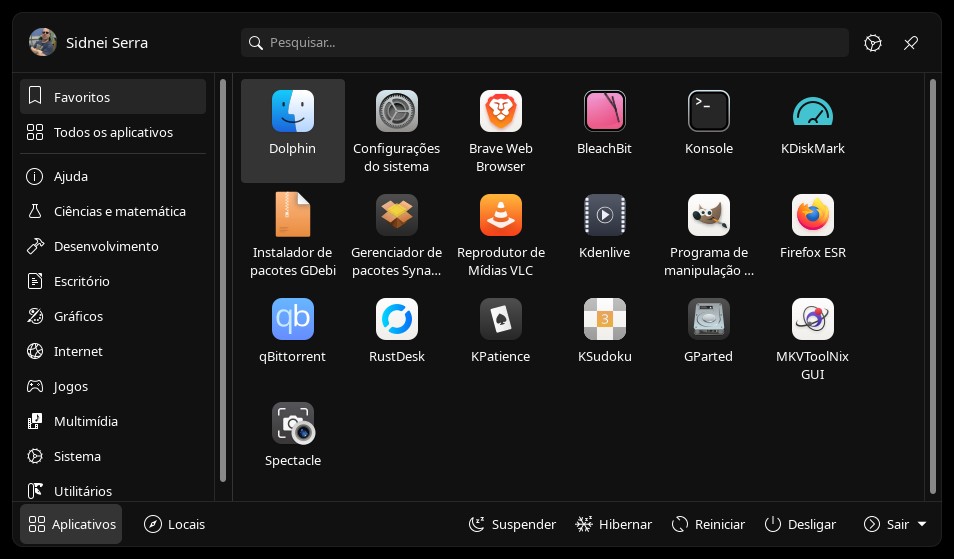Select the Escritório category

tap(113, 281)
